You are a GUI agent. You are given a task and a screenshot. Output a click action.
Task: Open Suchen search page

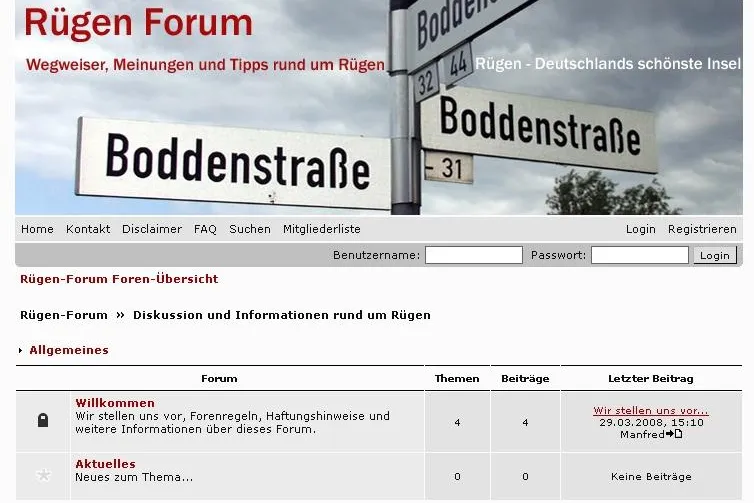point(250,229)
